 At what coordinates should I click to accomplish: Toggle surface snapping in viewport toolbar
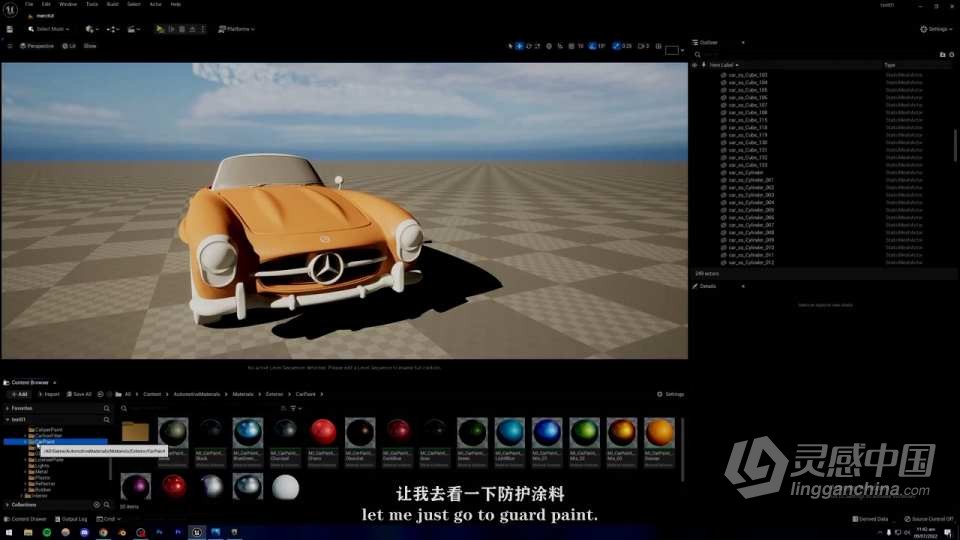click(560, 46)
